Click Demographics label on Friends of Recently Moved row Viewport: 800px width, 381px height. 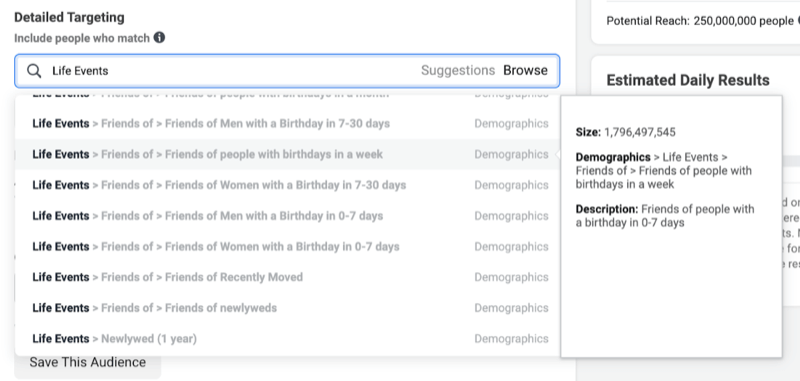pos(511,277)
